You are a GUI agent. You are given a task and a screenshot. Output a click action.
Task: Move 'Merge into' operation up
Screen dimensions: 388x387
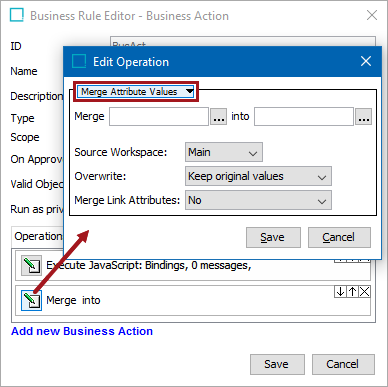tap(352, 292)
